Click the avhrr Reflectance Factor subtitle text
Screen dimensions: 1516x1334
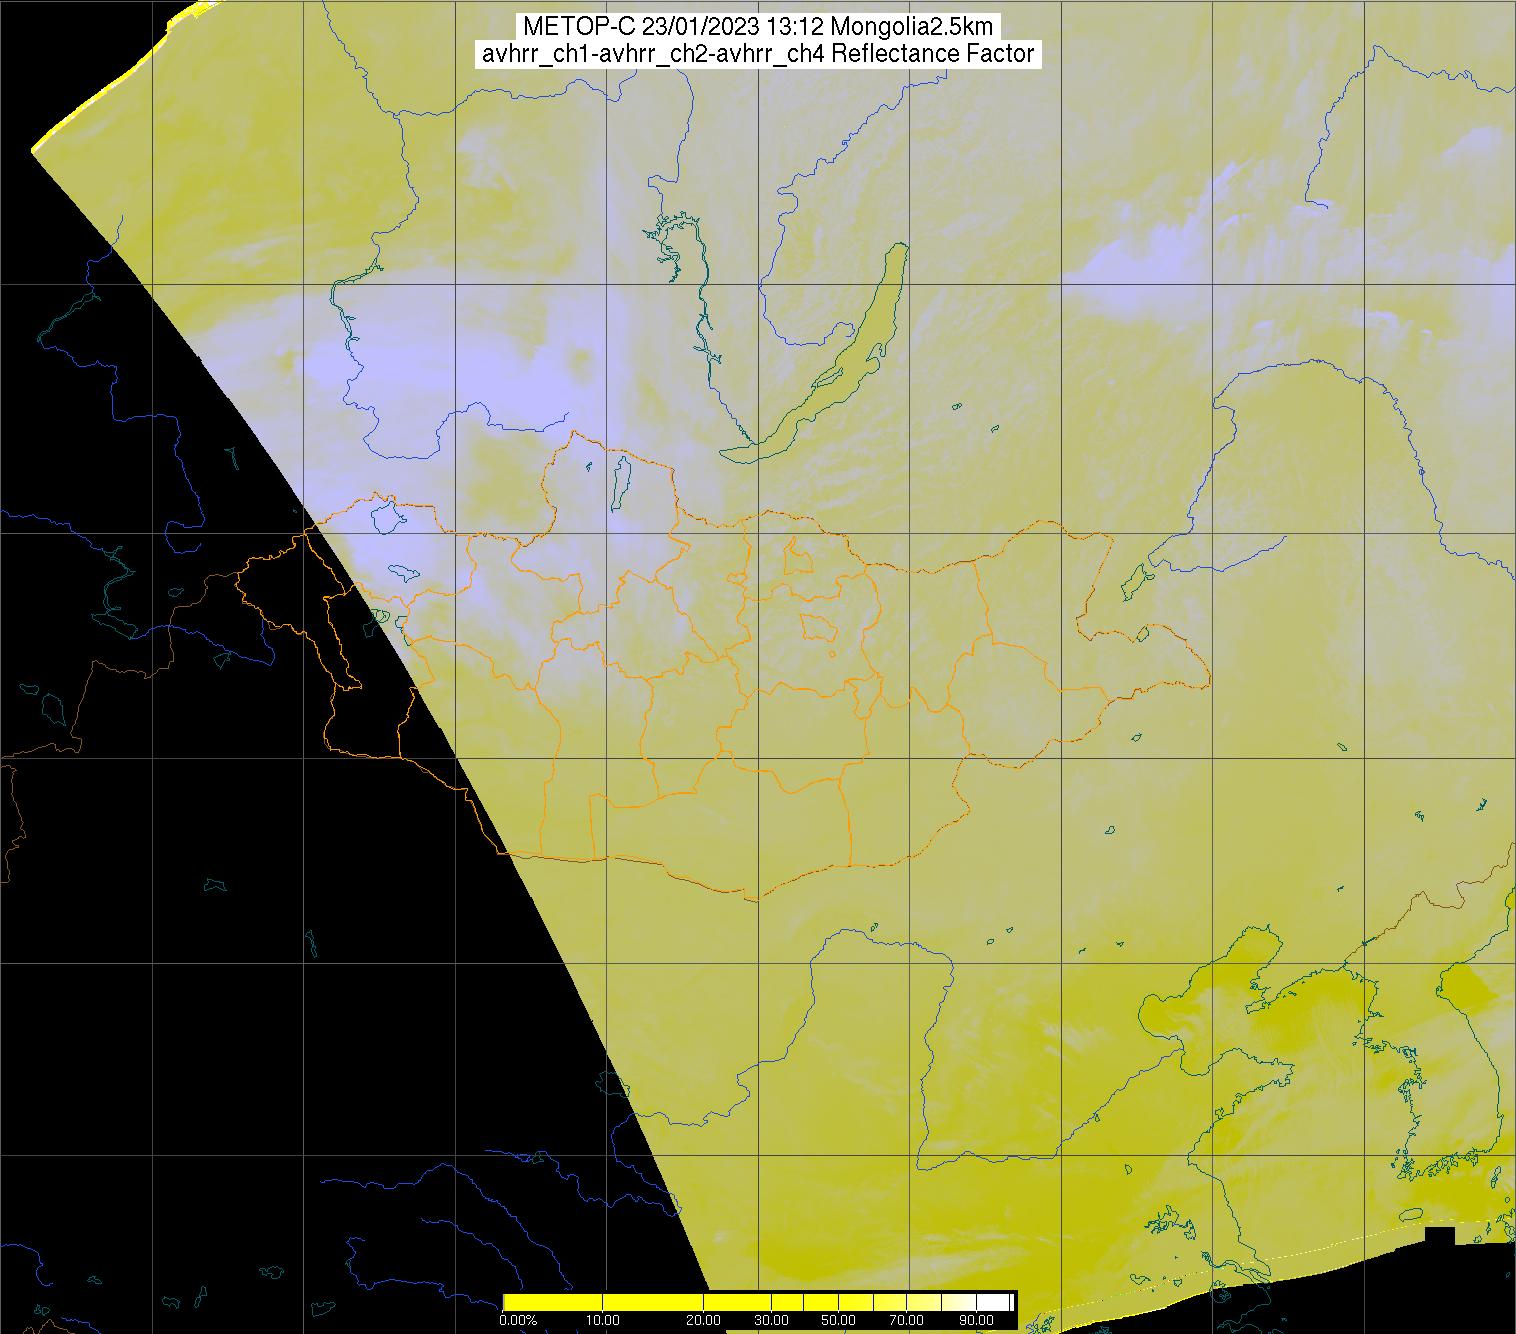pos(757,54)
